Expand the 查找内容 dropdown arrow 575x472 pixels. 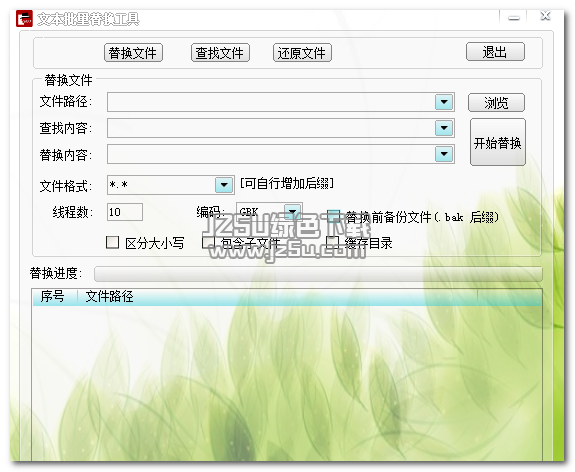tap(444, 128)
